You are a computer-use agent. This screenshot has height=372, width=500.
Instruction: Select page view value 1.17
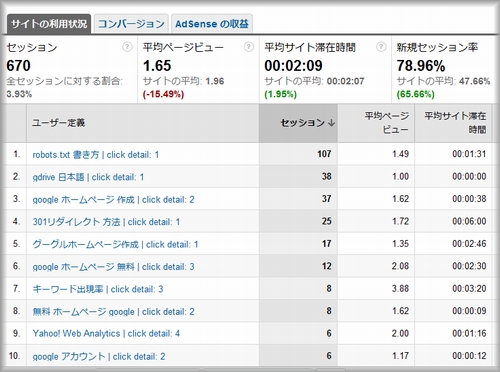point(400,356)
